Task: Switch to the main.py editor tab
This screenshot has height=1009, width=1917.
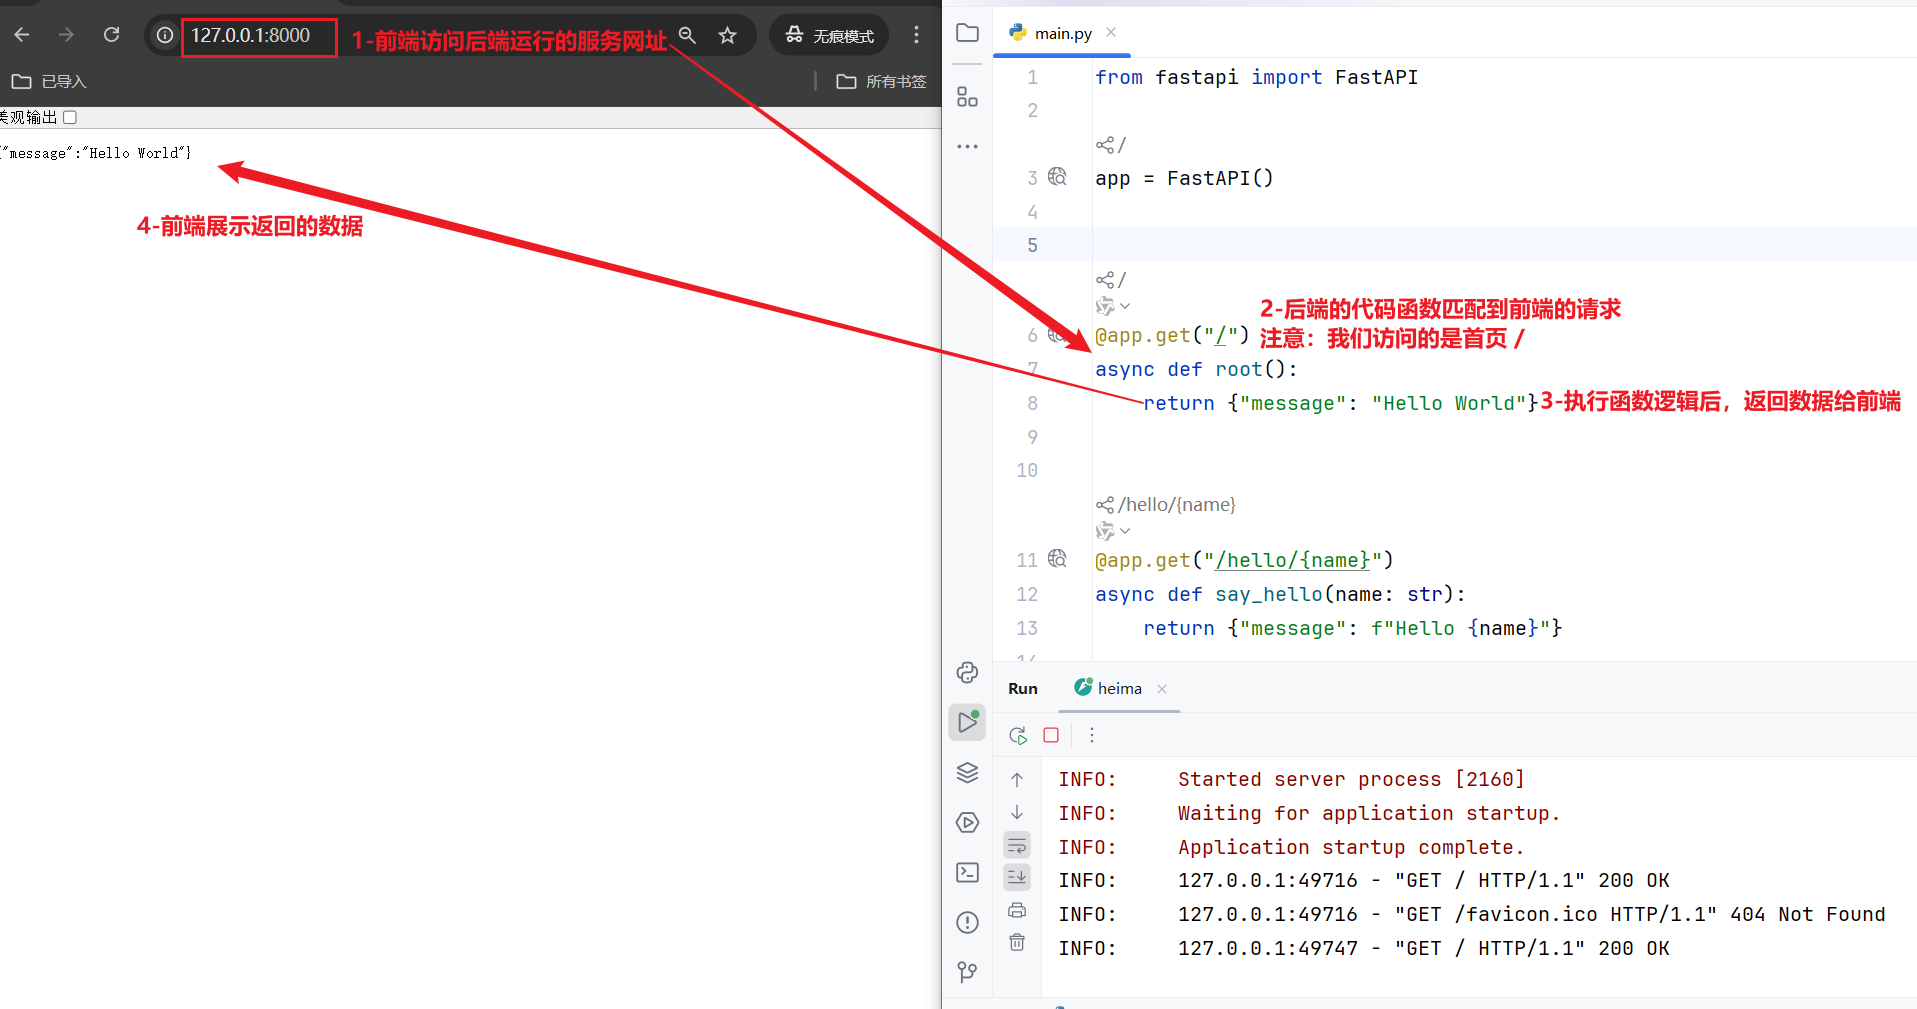Action: click(1062, 34)
